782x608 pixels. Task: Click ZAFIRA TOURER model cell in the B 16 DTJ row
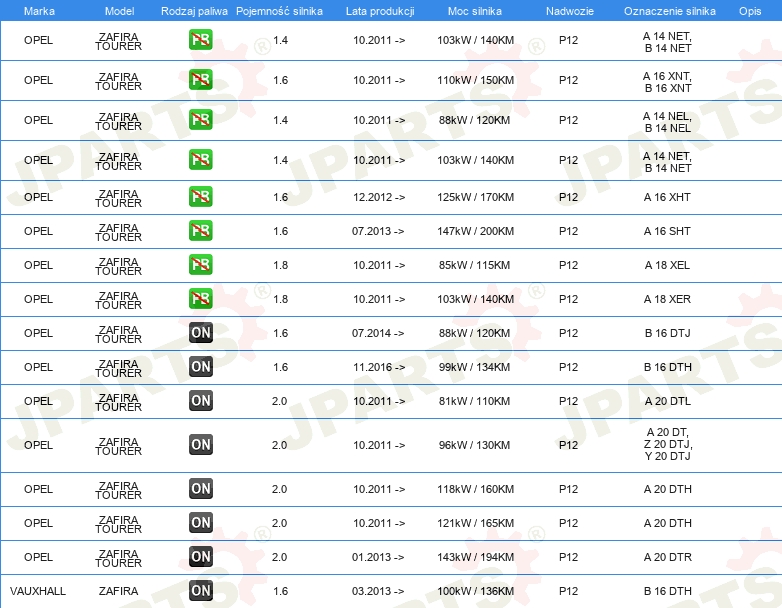pos(118,334)
